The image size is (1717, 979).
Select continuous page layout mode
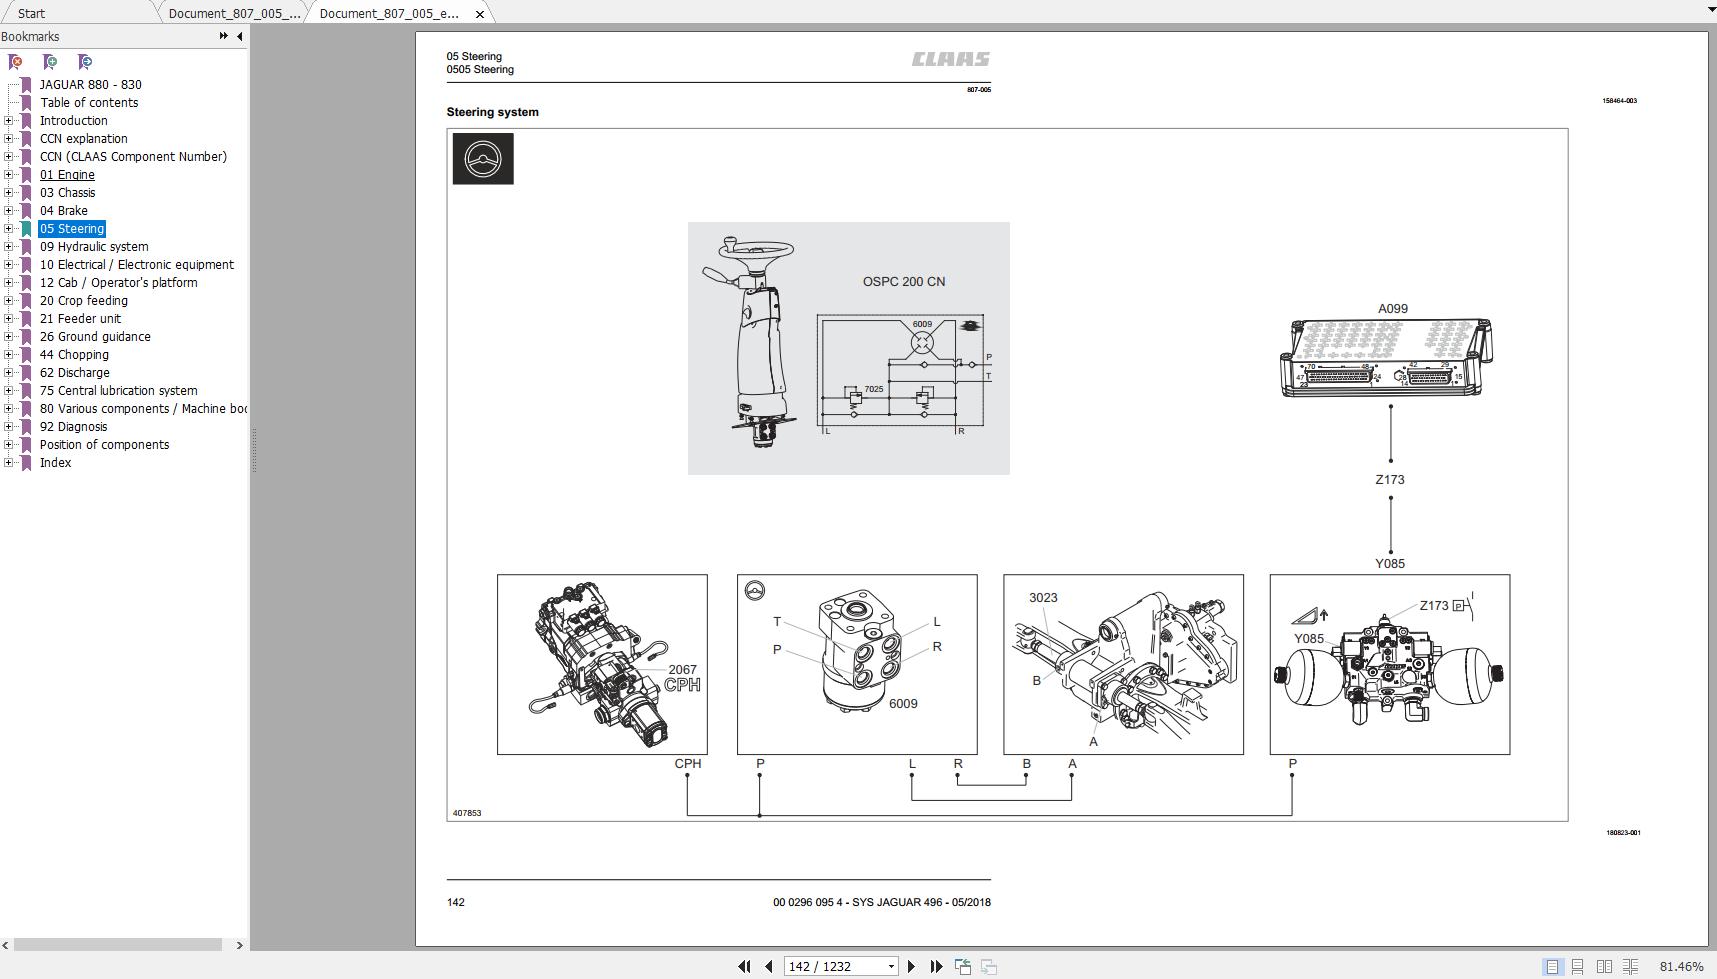point(1577,966)
